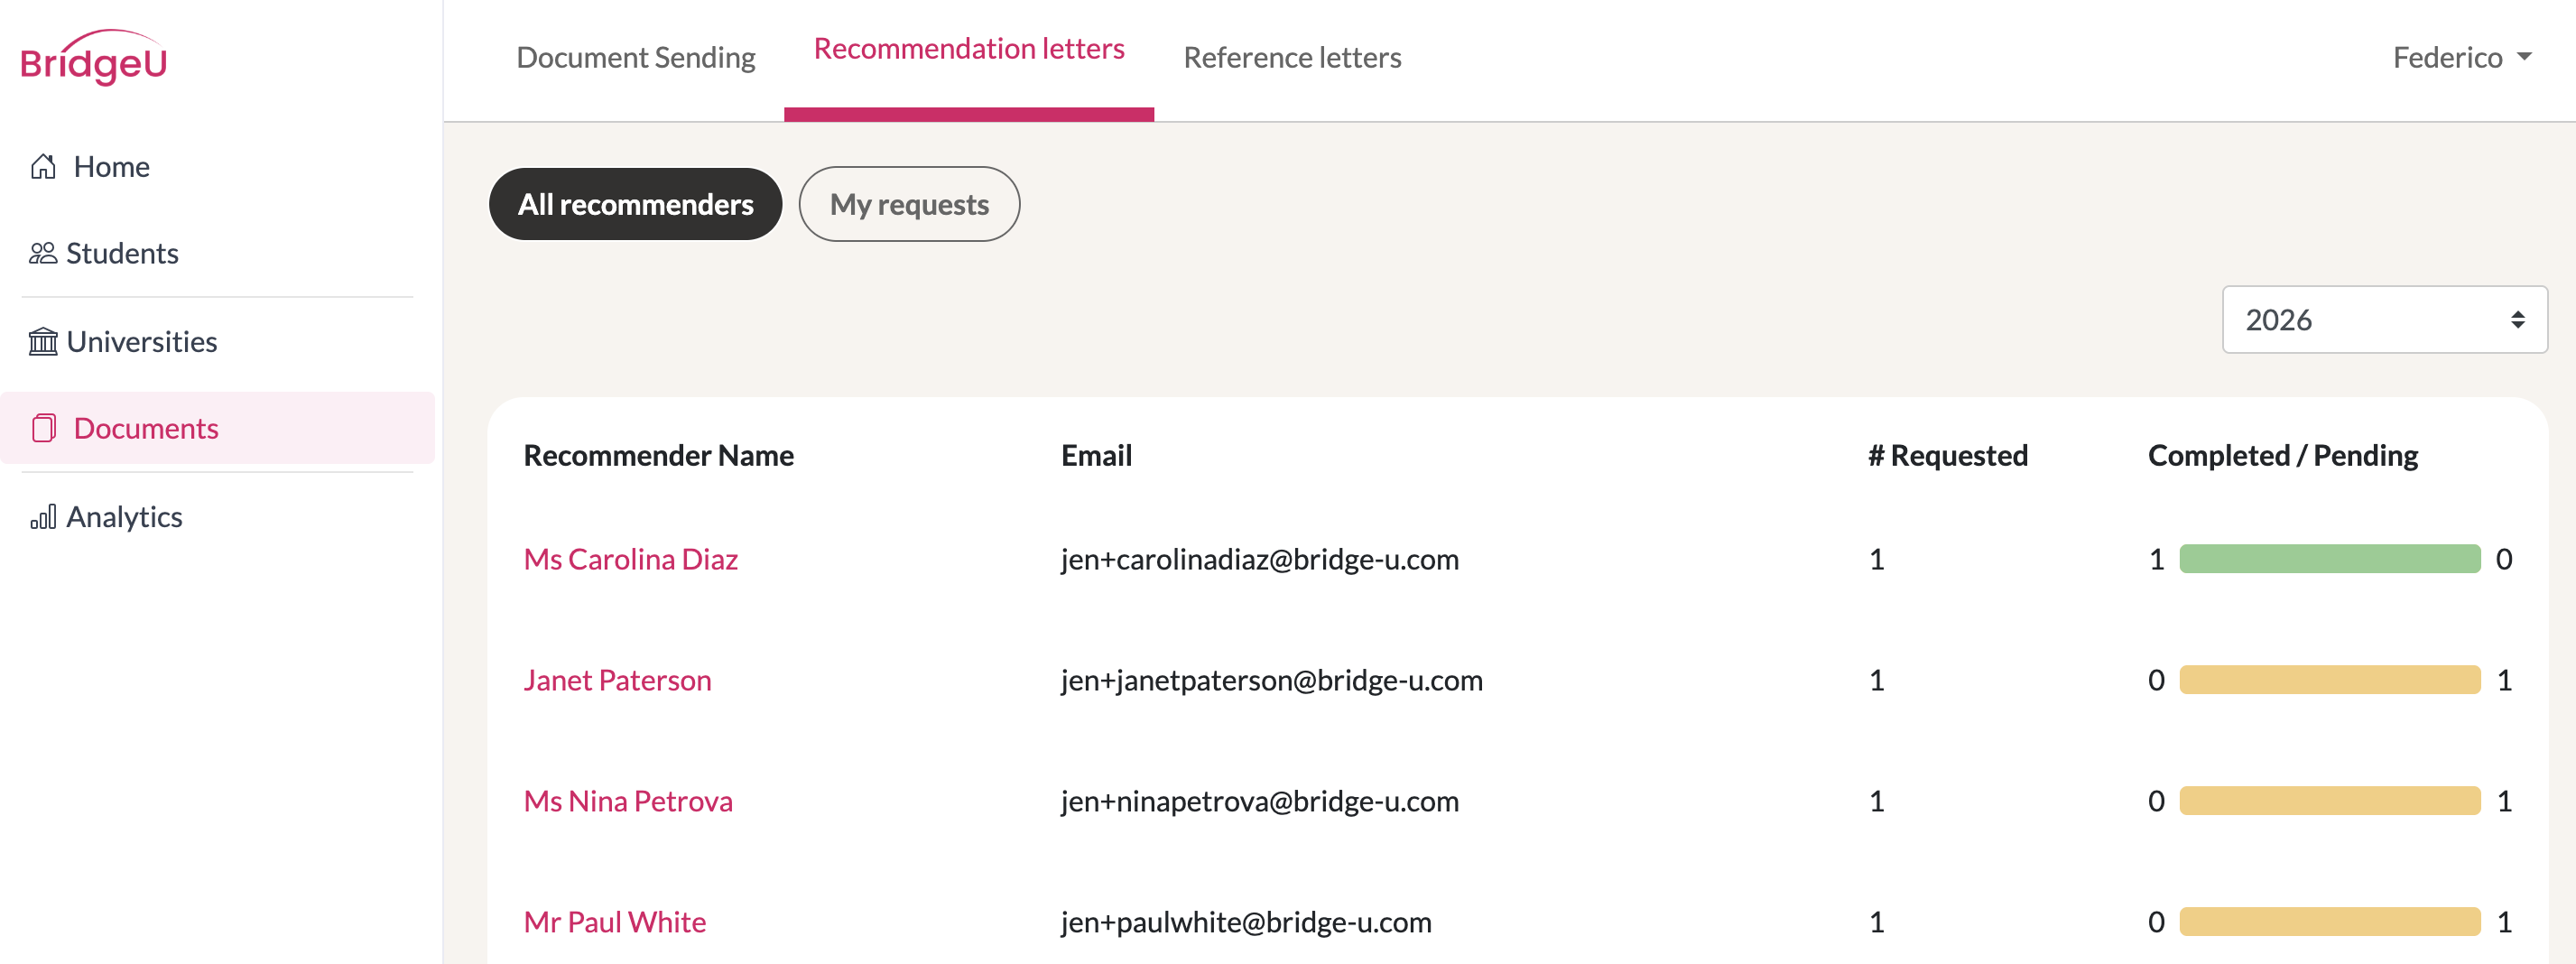Open the 2026 year dropdown
The height and width of the screenshot is (964, 2576).
coord(2384,320)
